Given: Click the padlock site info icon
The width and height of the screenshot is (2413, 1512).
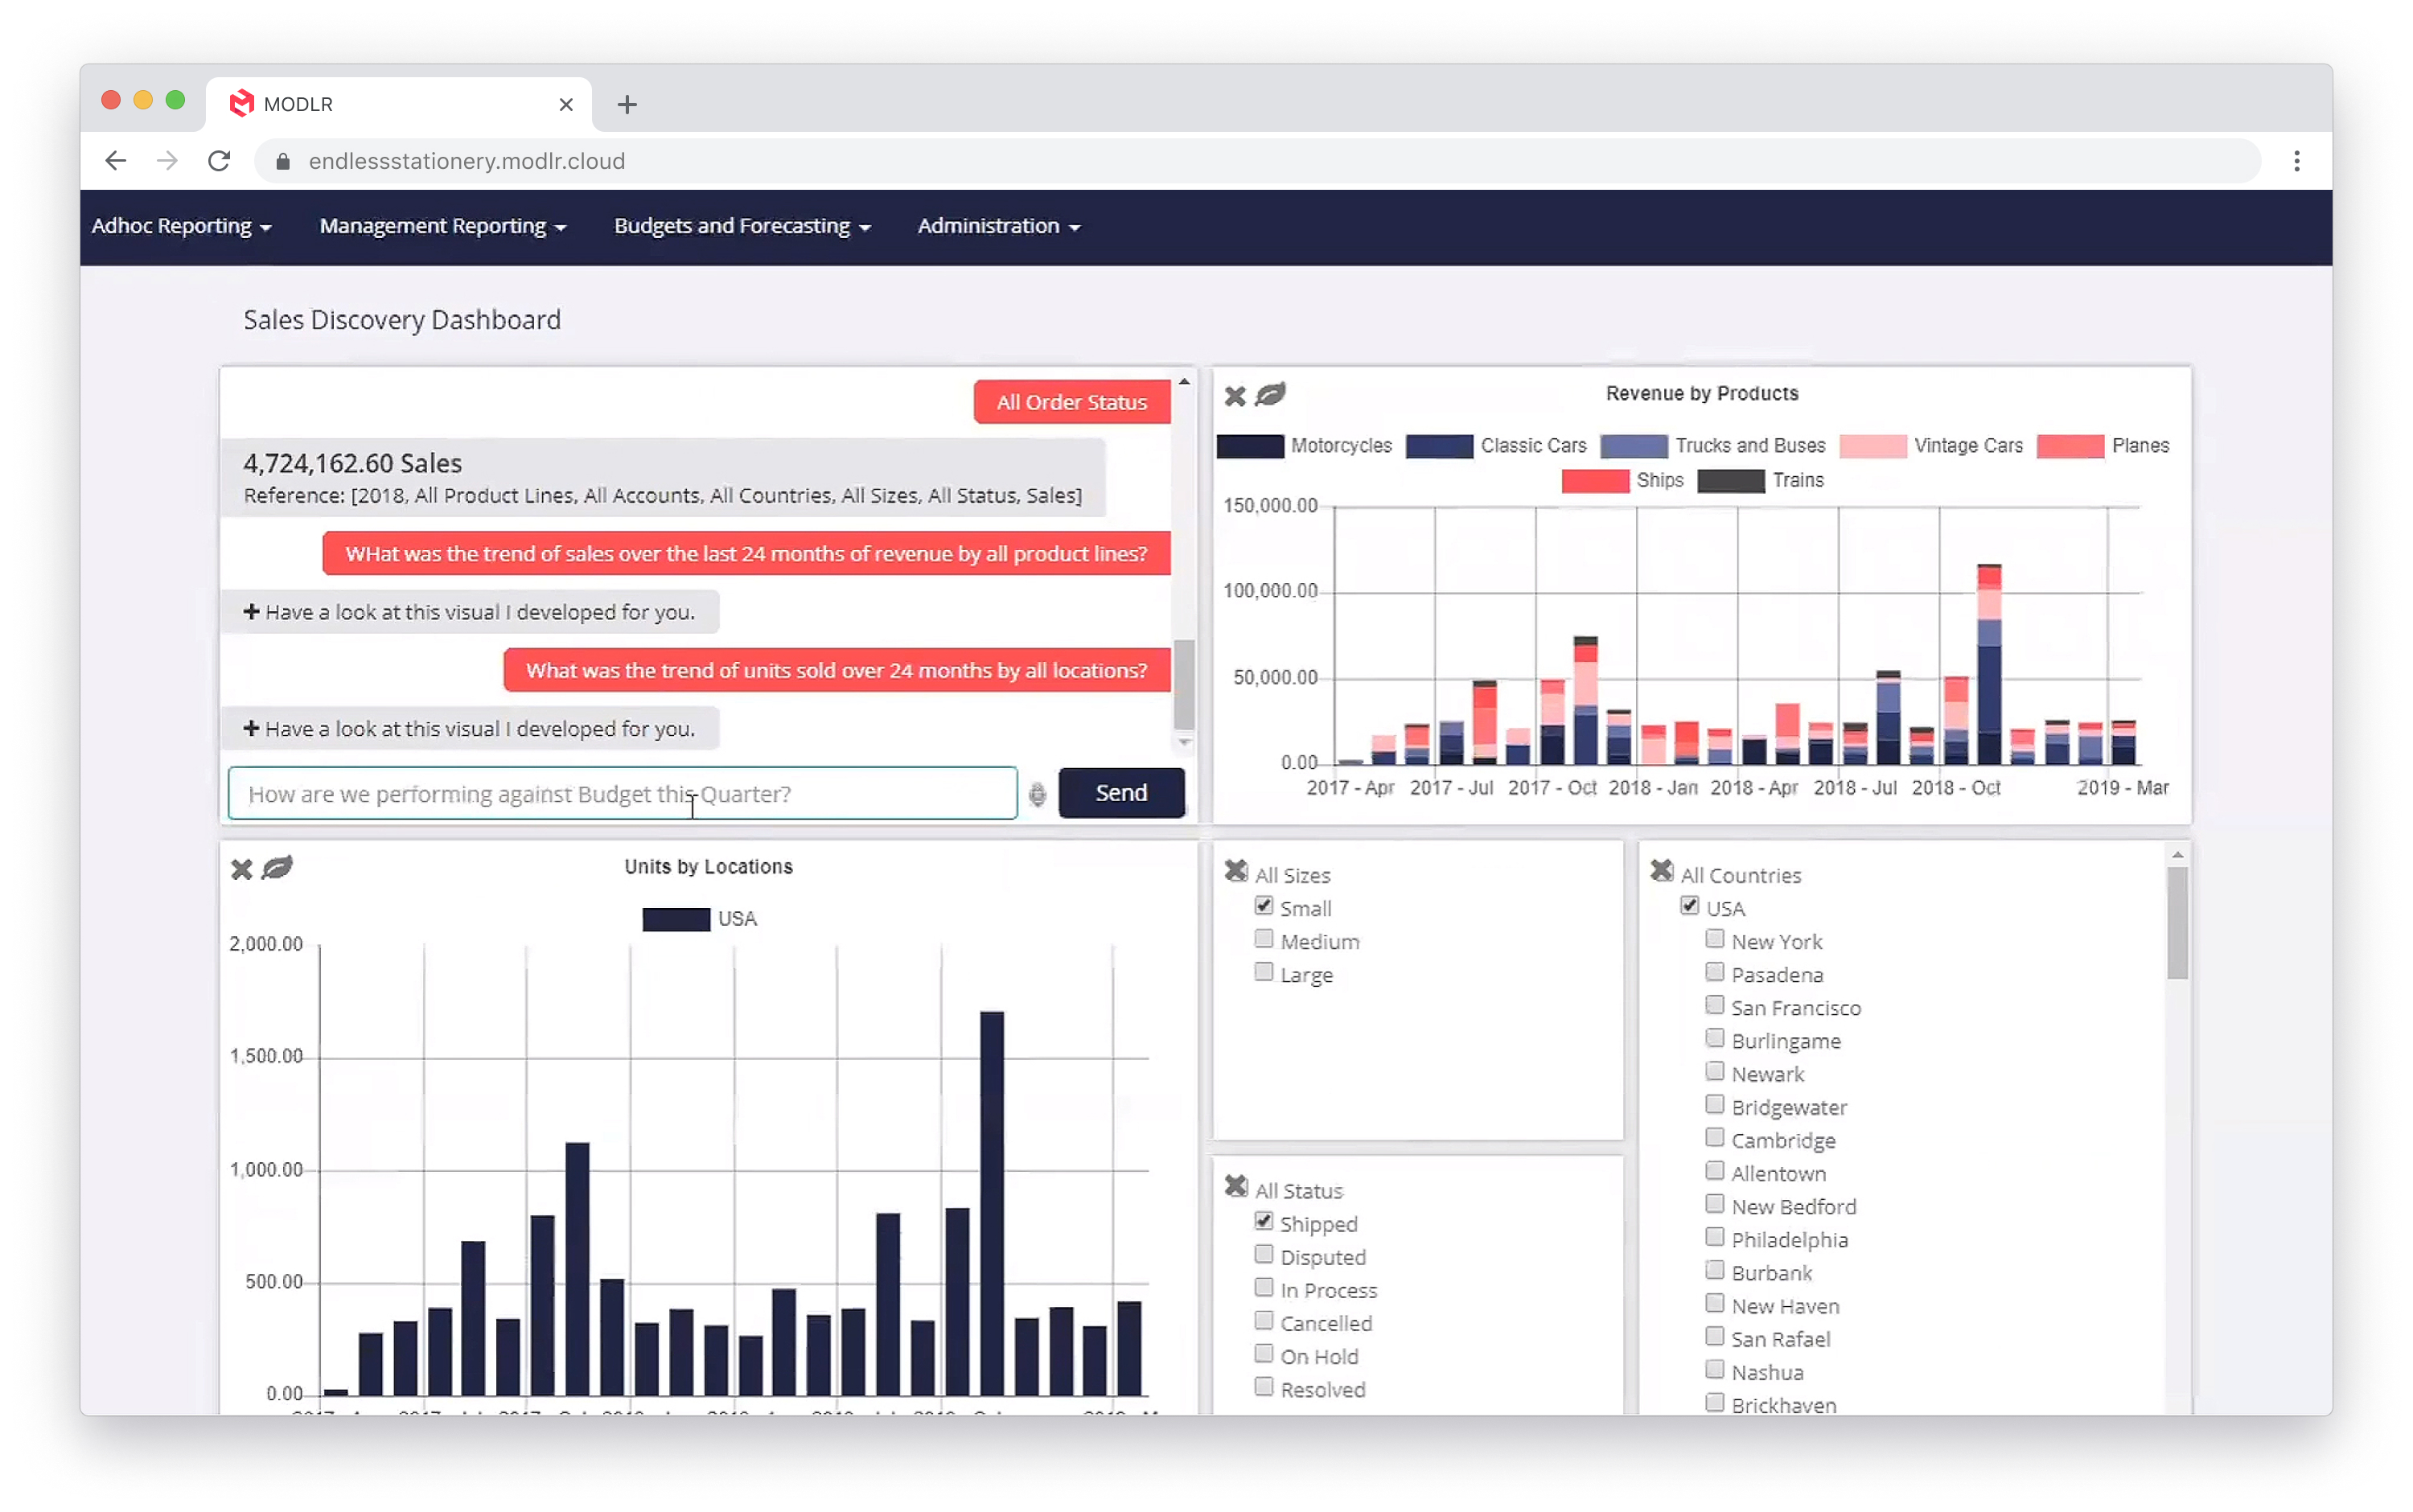Looking at the screenshot, I should [x=283, y=161].
